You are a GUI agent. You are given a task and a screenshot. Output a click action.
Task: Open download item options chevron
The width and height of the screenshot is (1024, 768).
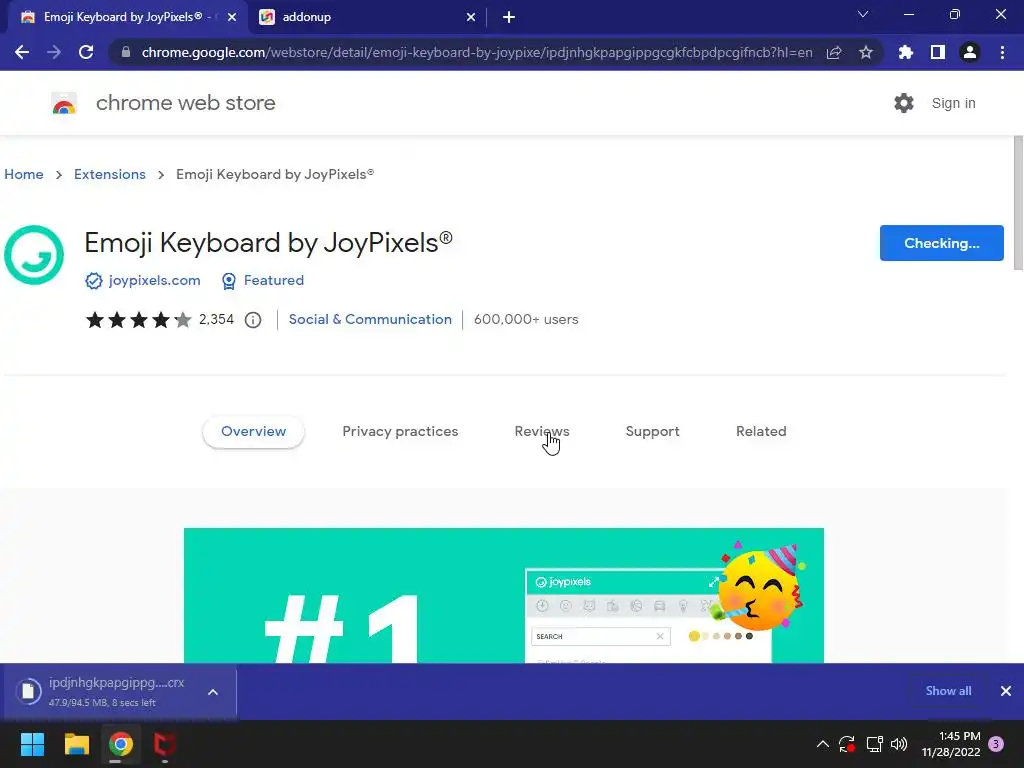tap(213, 692)
